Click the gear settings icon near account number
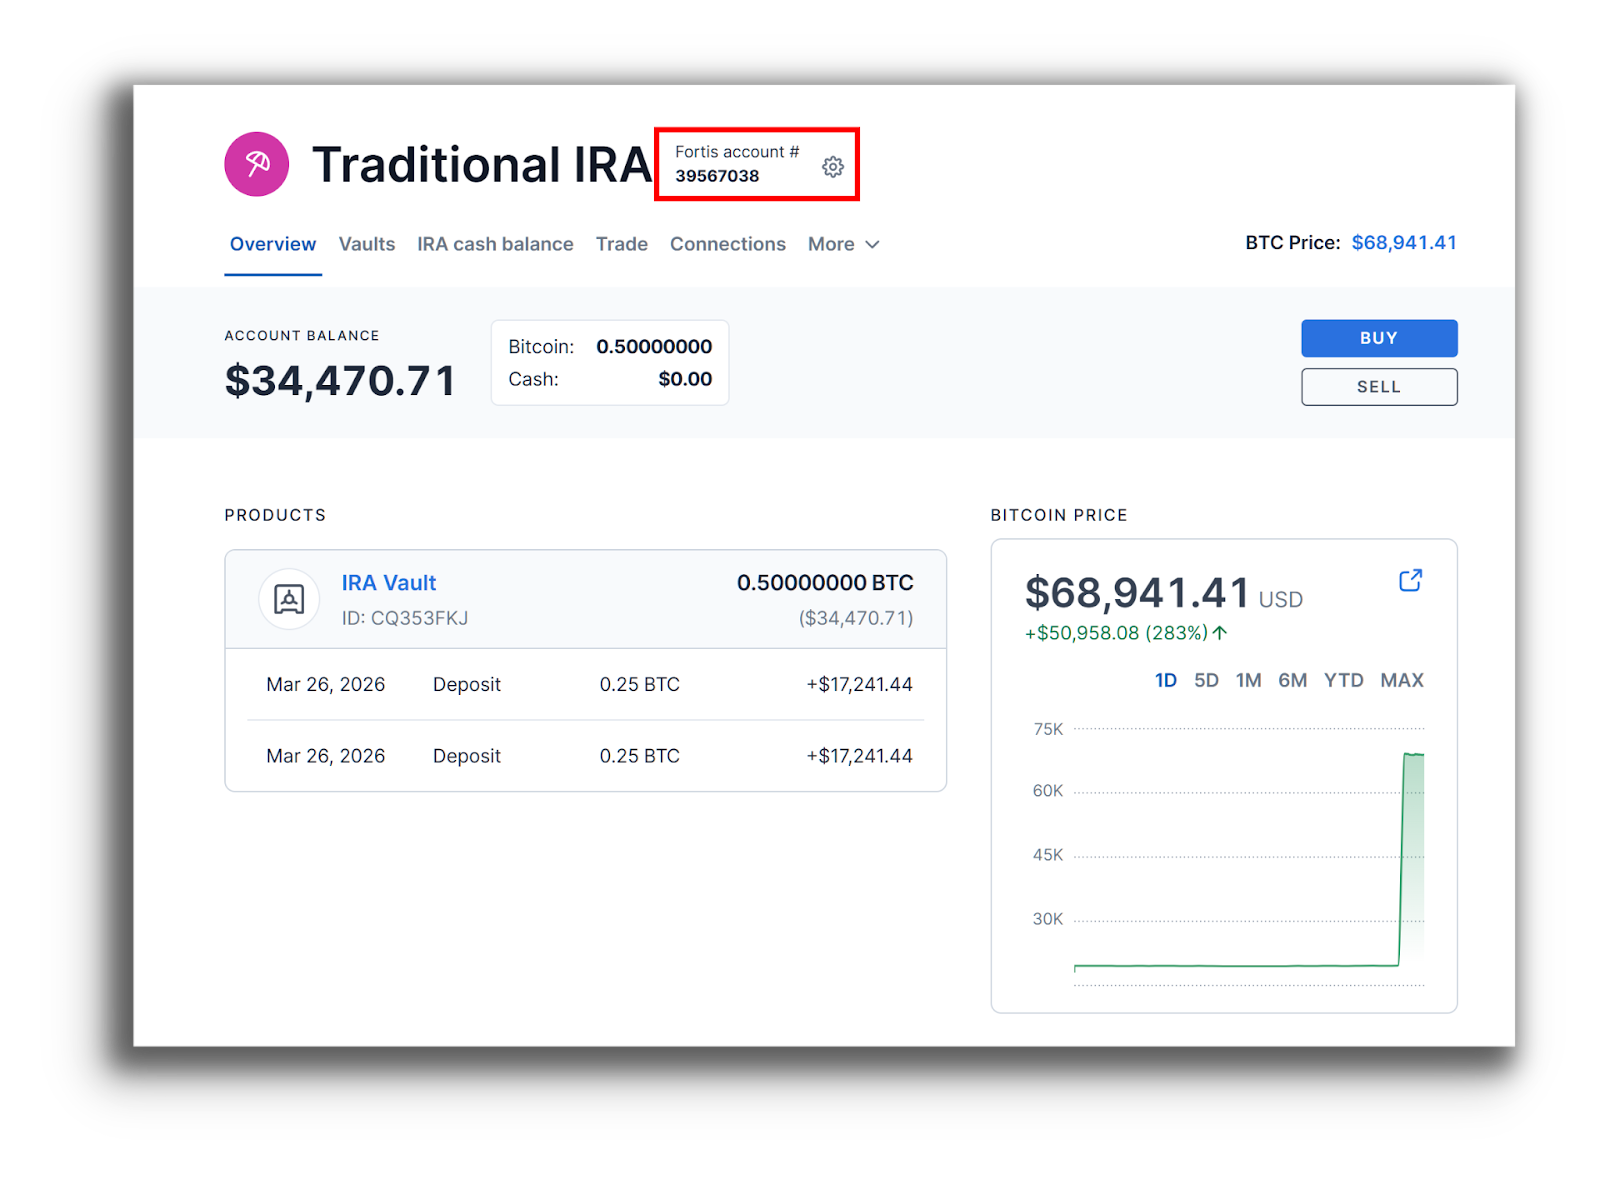Viewport: 1600px width, 1180px height. coord(832,166)
